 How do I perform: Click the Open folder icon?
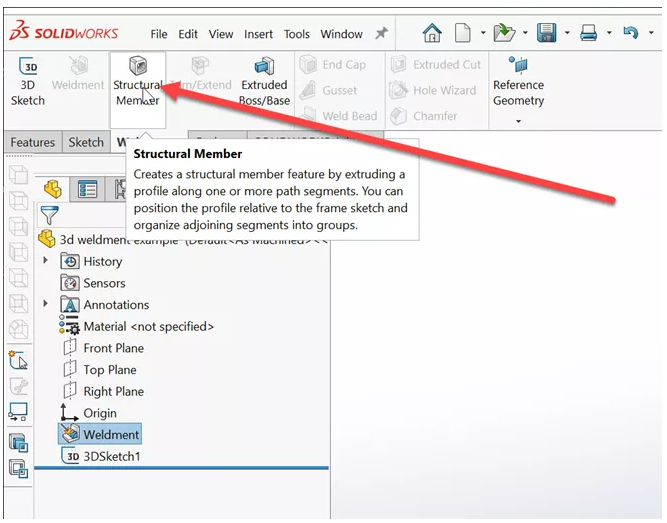(x=504, y=33)
